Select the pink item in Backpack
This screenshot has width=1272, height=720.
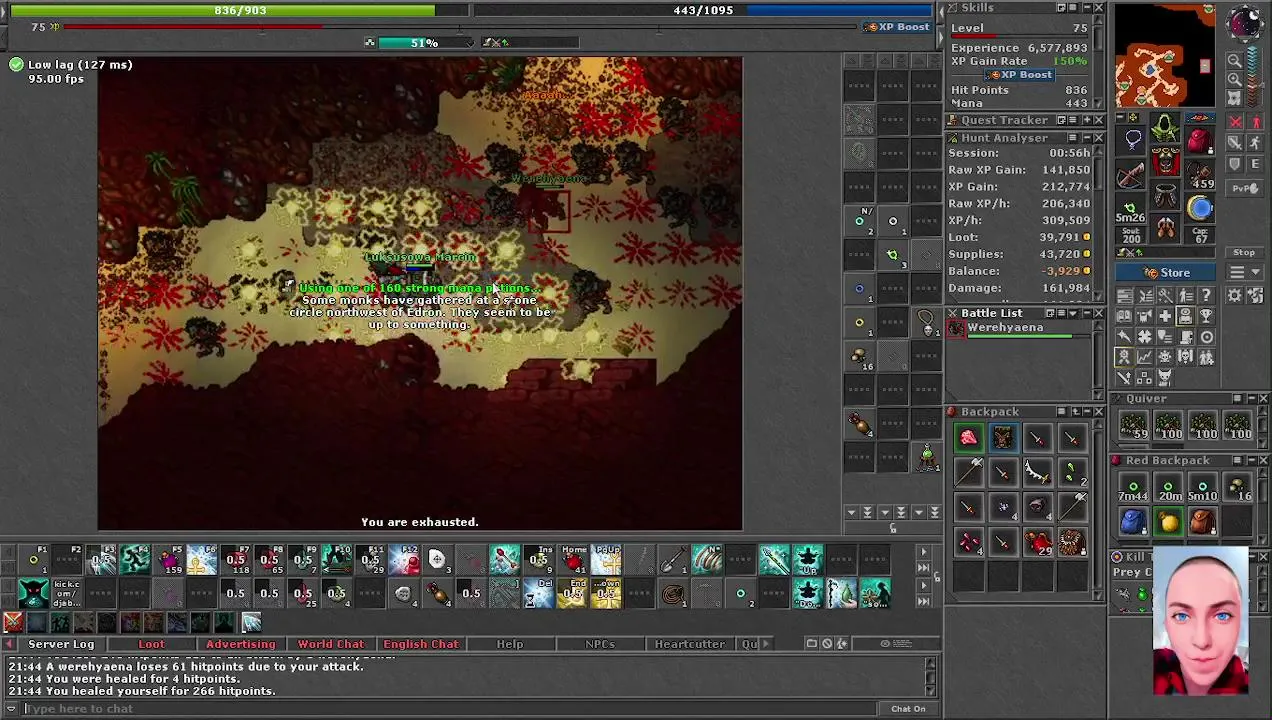[968, 437]
